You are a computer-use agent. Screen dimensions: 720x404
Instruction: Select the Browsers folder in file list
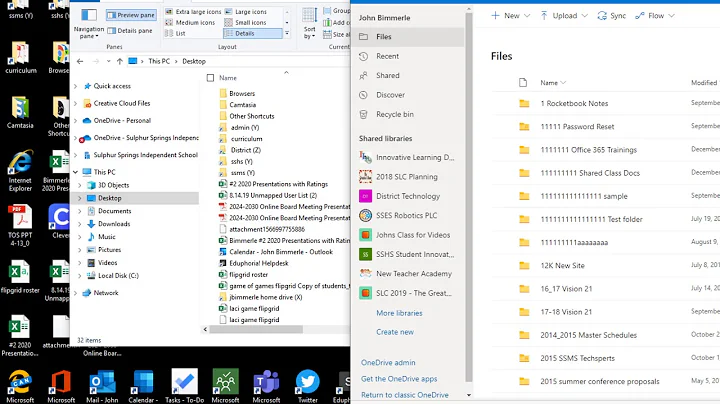coord(242,93)
